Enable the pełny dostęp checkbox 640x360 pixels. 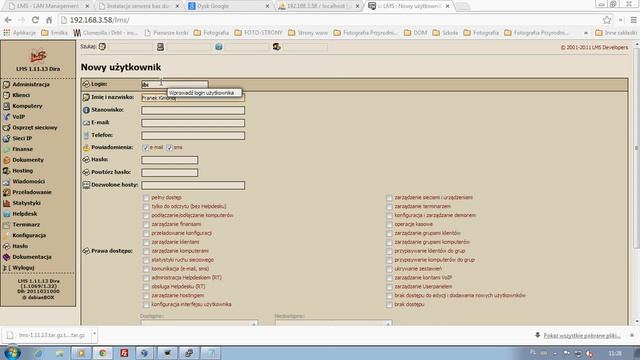(x=146, y=198)
